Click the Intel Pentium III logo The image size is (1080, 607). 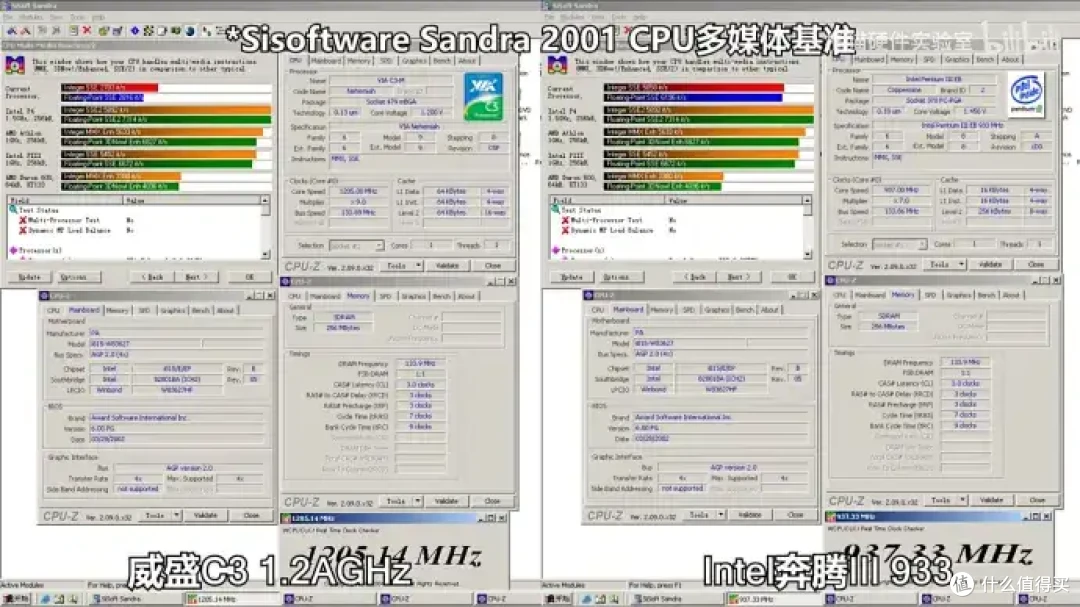coord(1026,94)
